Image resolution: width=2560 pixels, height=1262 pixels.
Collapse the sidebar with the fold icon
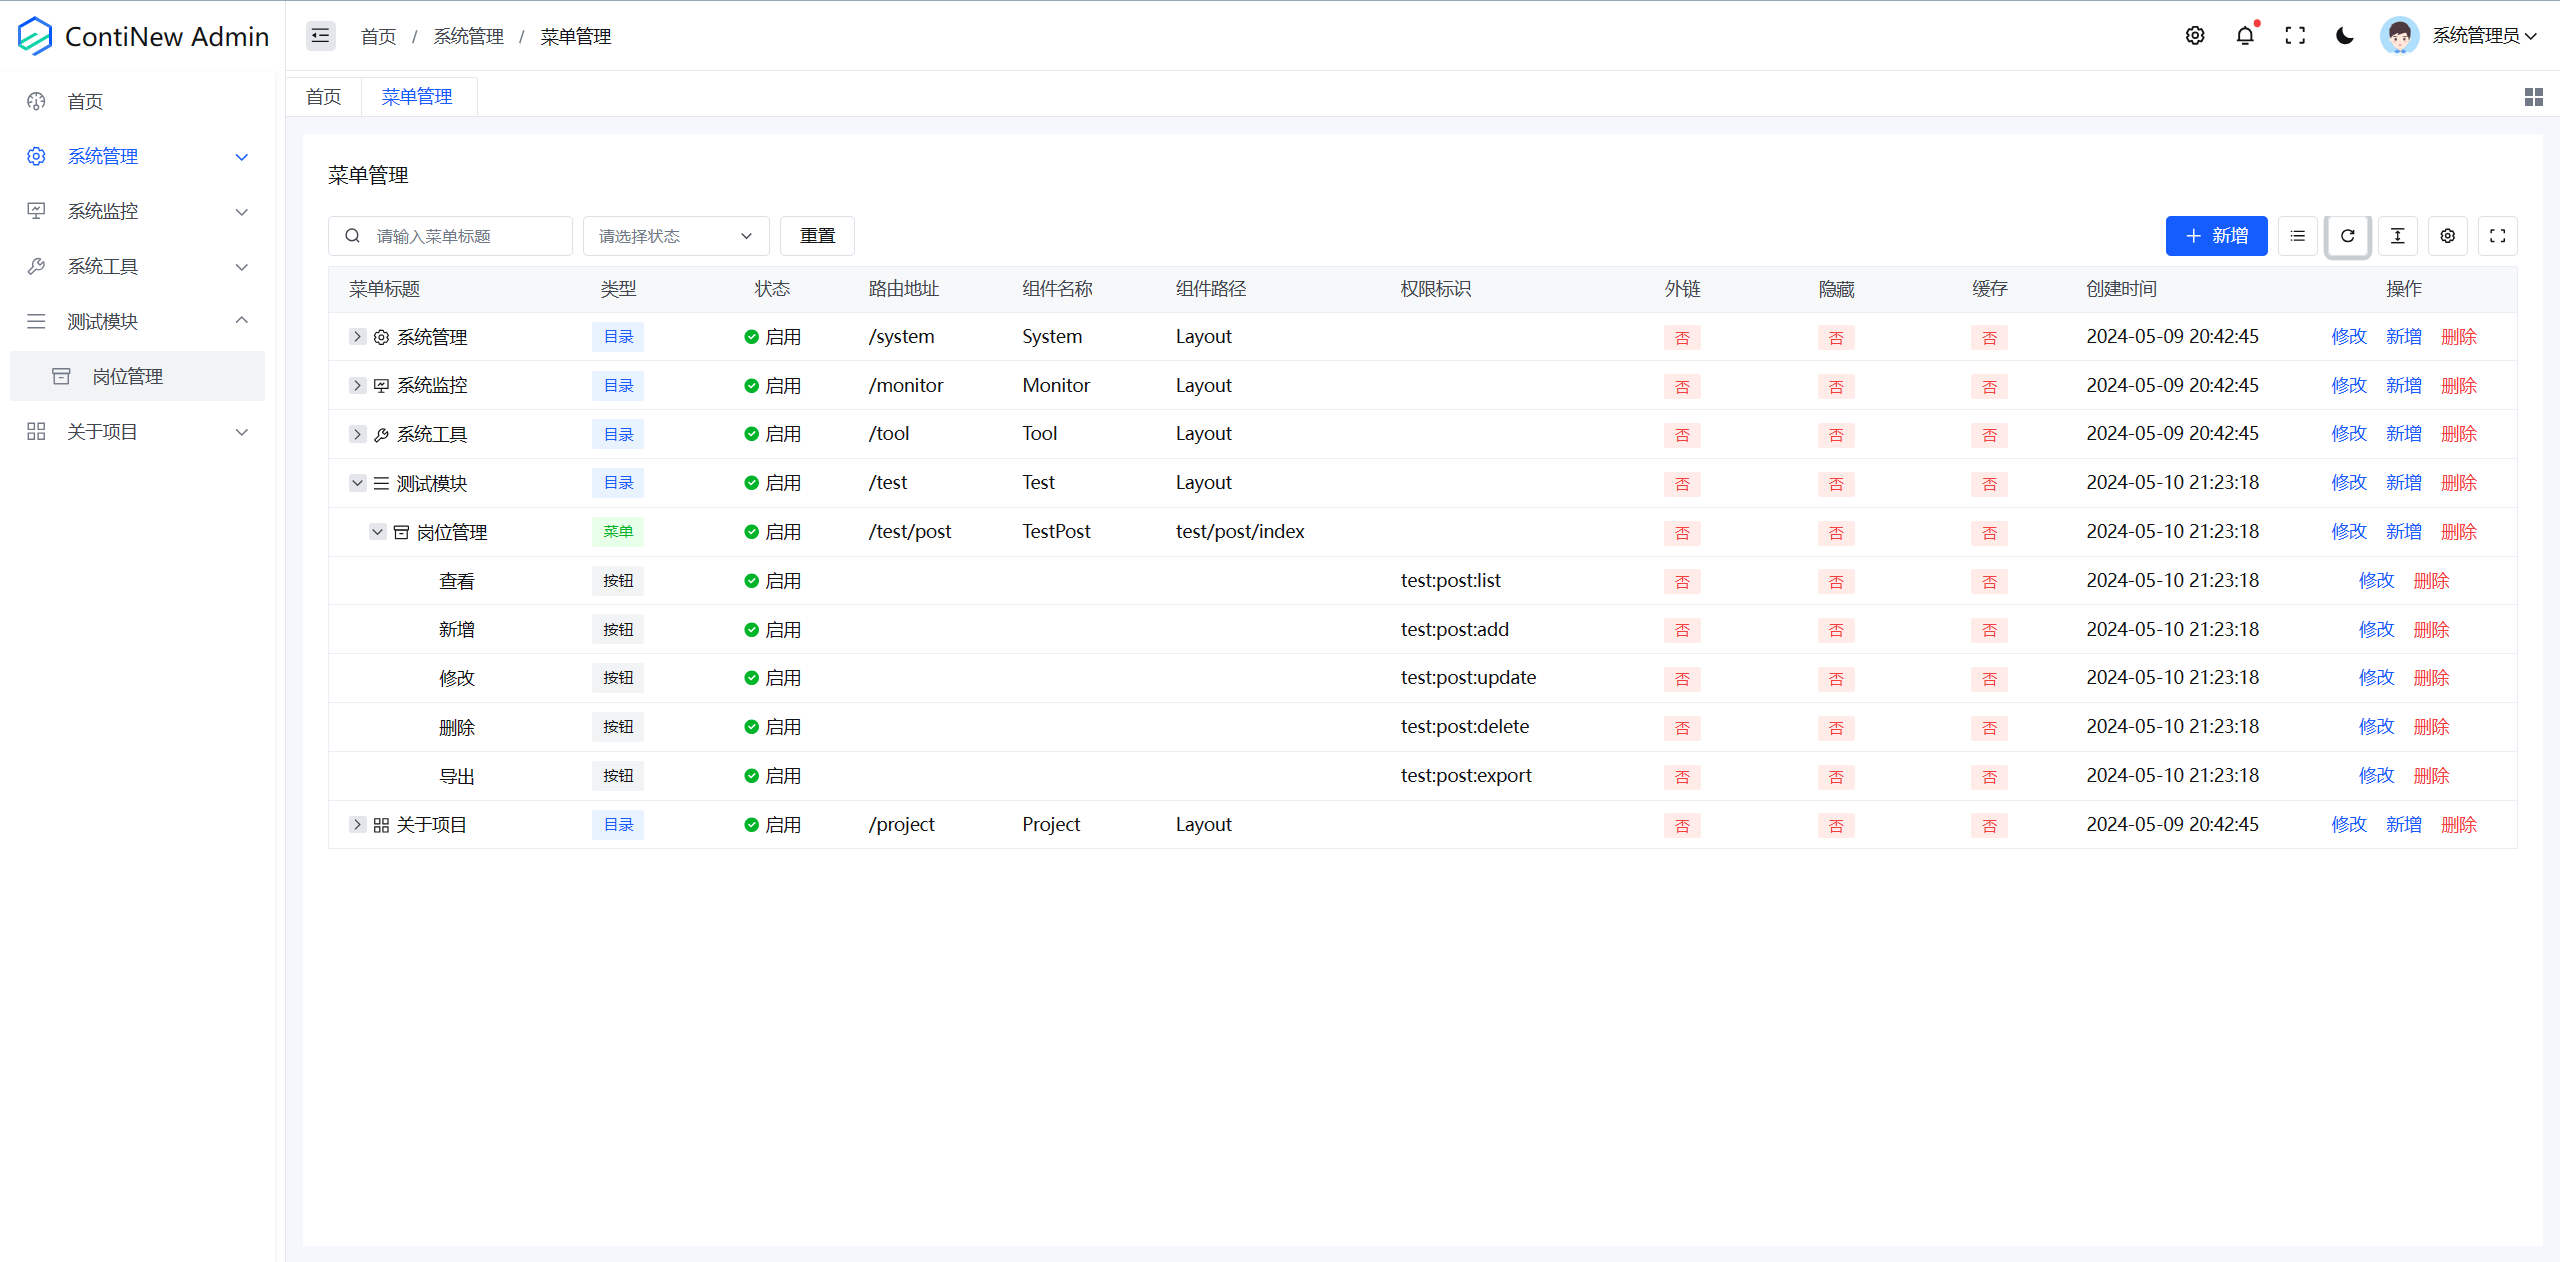coord(320,36)
